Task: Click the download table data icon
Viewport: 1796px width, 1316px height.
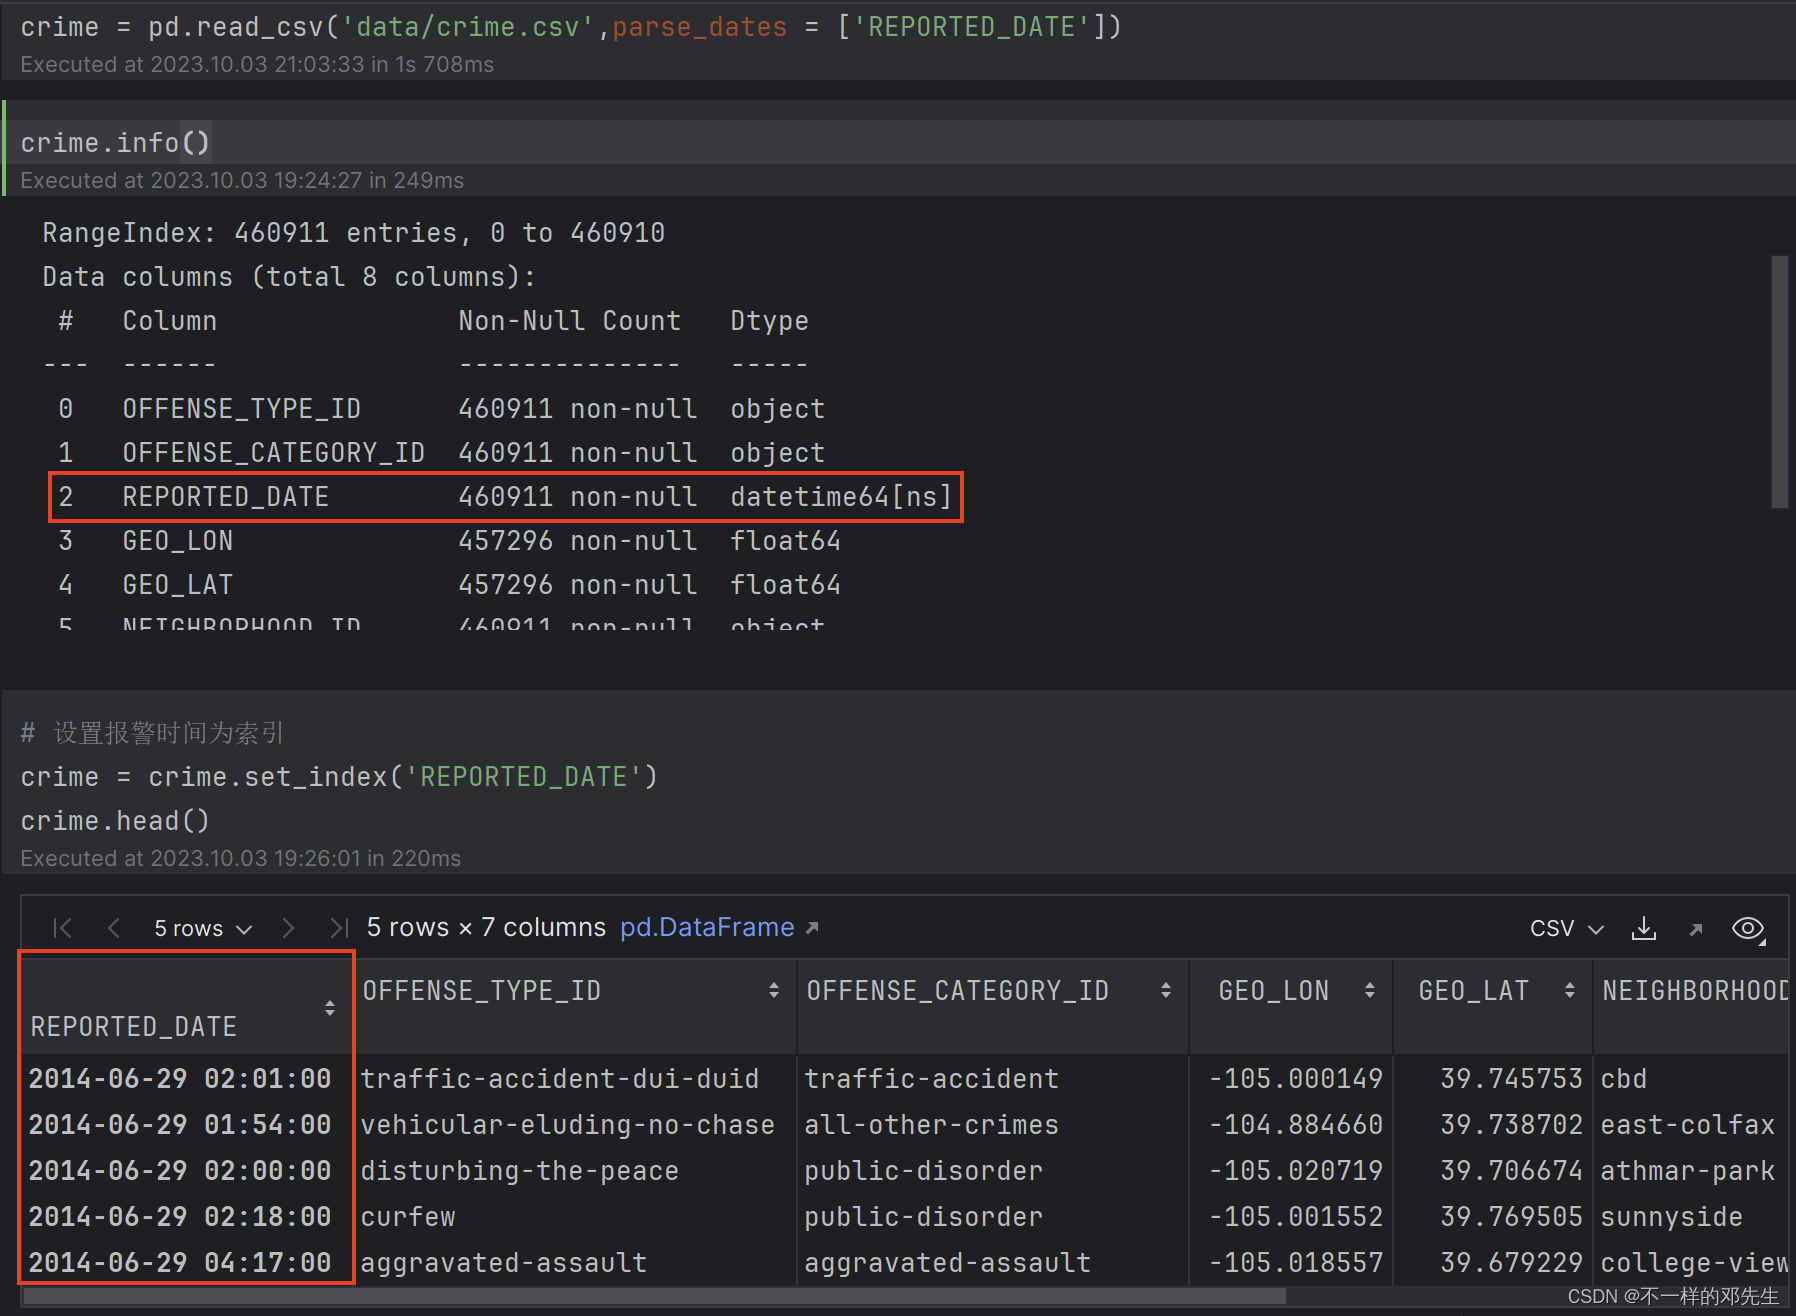Action: coord(1643,928)
